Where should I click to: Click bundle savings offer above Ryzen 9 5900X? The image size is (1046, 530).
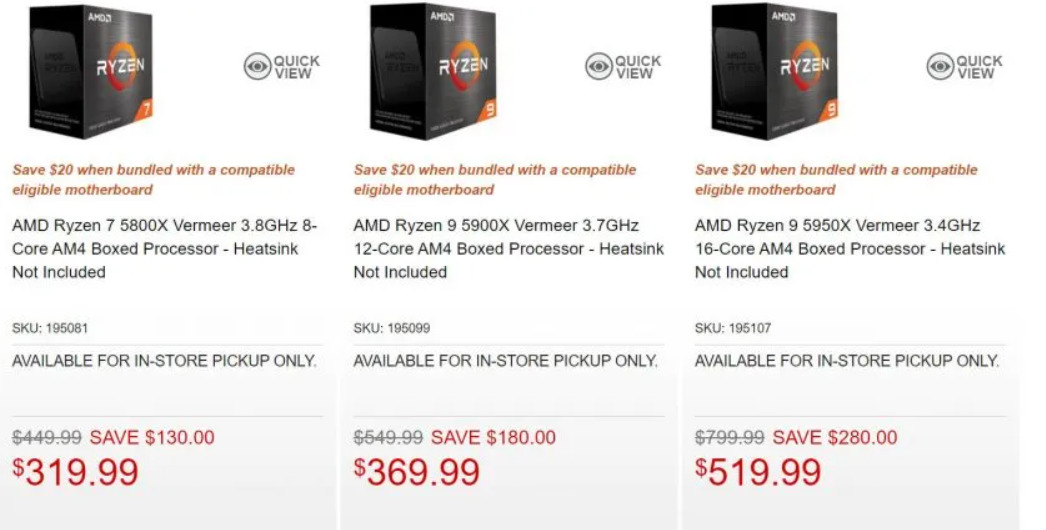coord(495,179)
